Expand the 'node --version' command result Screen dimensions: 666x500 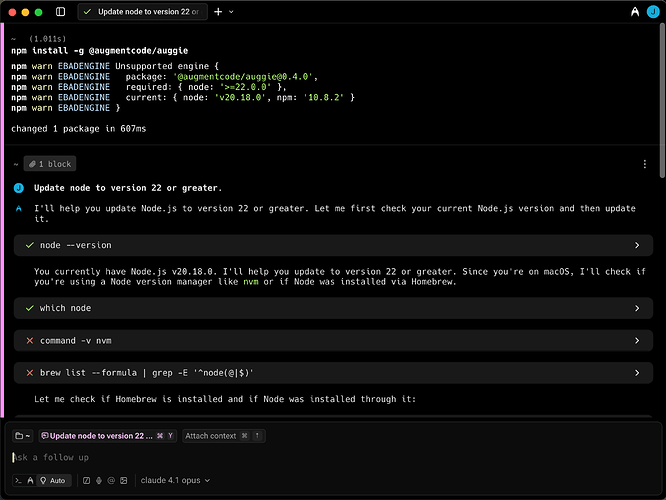[x=333, y=245]
